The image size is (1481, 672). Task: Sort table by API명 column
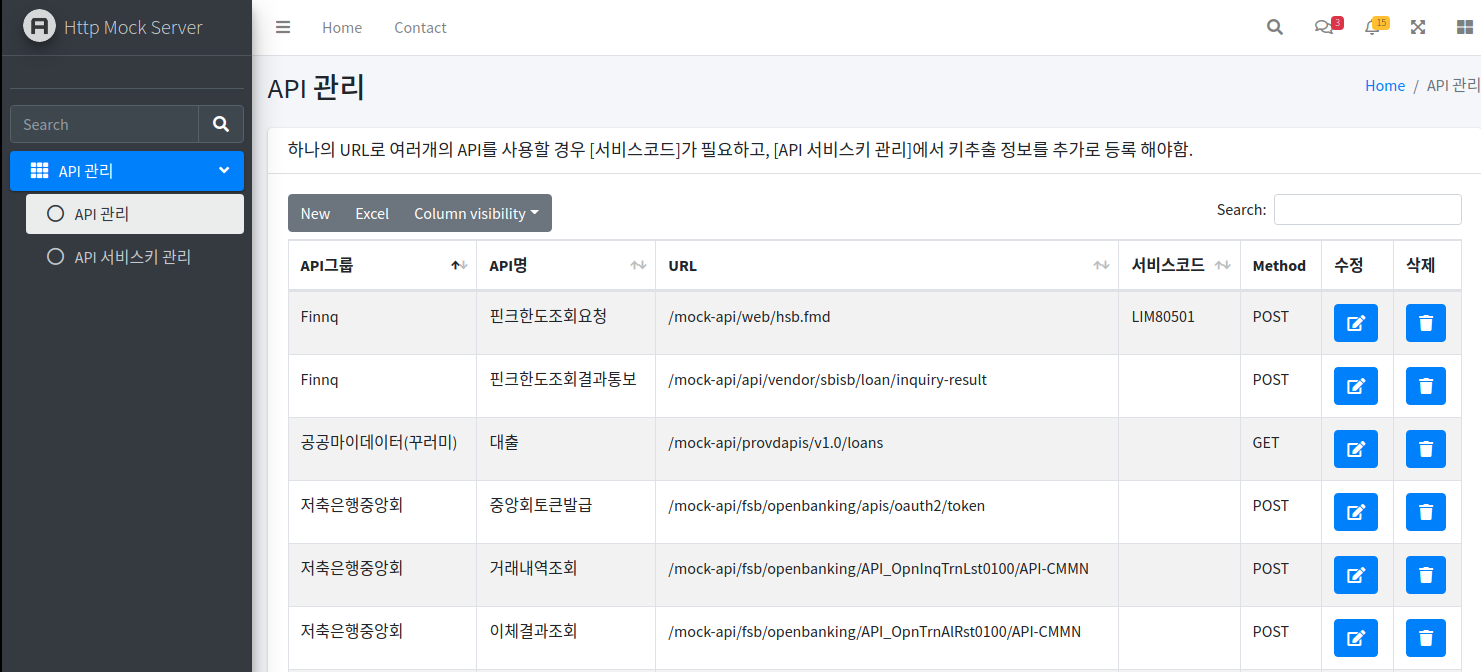coord(567,265)
